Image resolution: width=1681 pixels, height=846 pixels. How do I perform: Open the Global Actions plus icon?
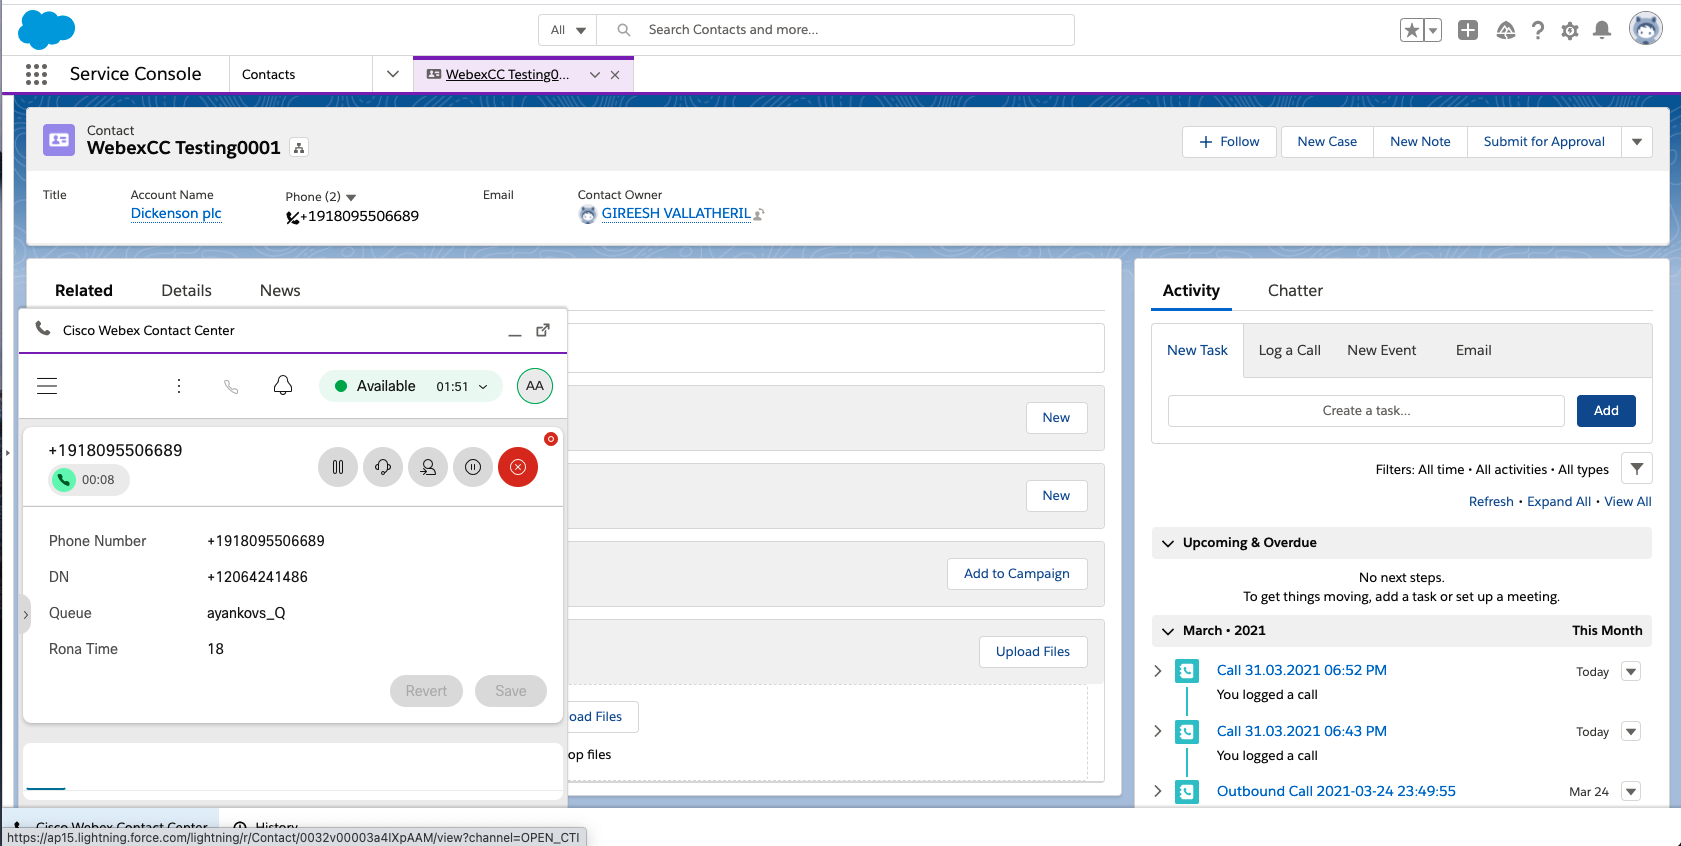click(1468, 30)
